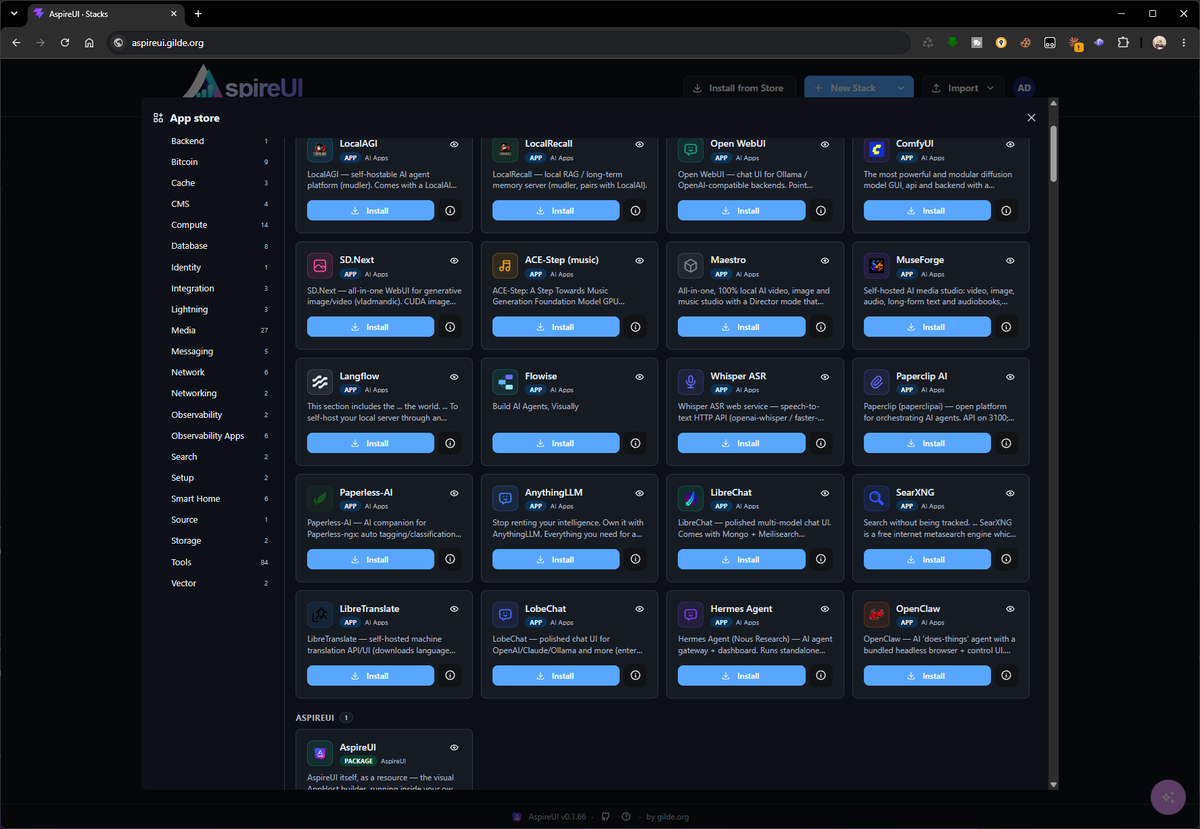Select the Tools category
The image size is (1200, 829).
pyautogui.click(x=219, y=562)
